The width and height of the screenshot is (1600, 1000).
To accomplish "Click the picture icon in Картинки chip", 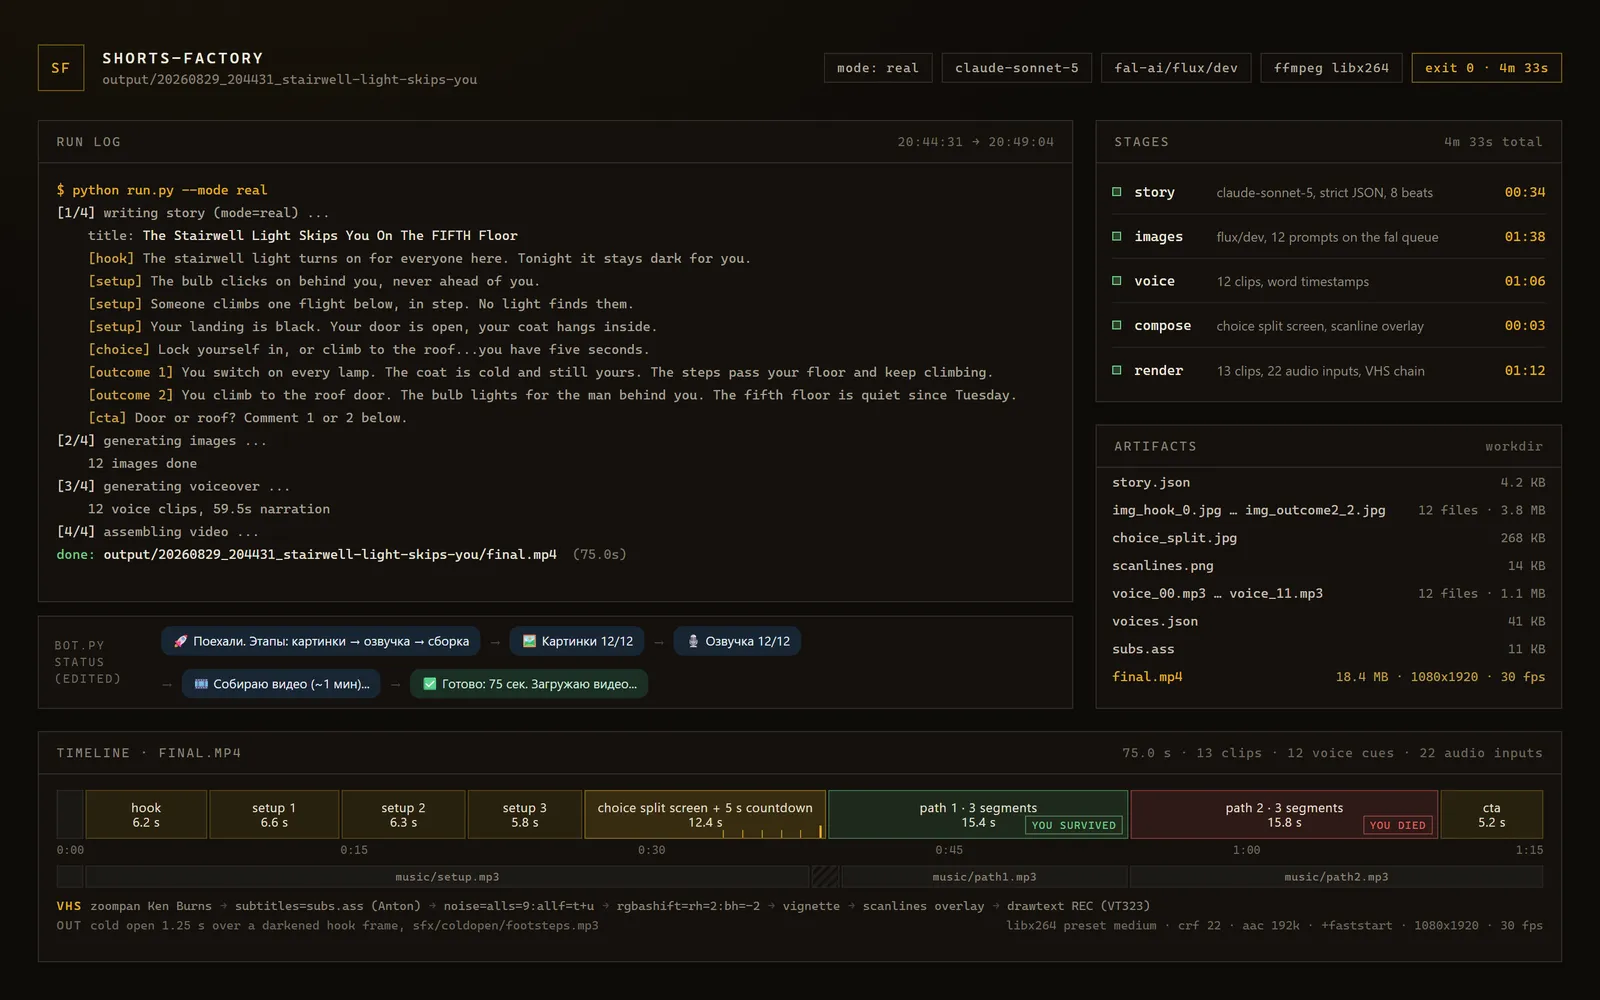I will [529, 641].
